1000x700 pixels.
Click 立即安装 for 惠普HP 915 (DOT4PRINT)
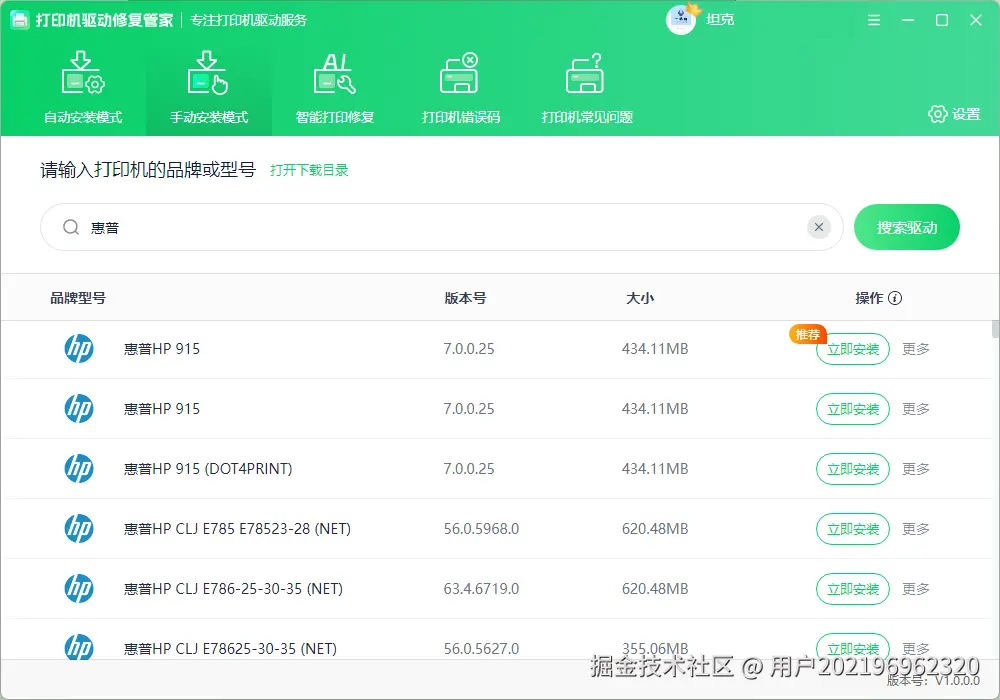tap(853, 469)
